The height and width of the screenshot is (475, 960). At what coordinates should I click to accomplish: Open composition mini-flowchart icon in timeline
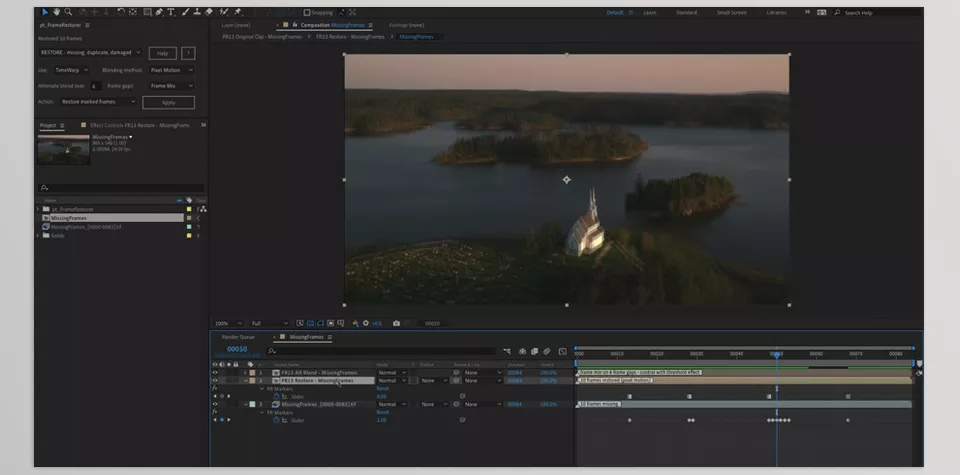click(x=507, y=351)
